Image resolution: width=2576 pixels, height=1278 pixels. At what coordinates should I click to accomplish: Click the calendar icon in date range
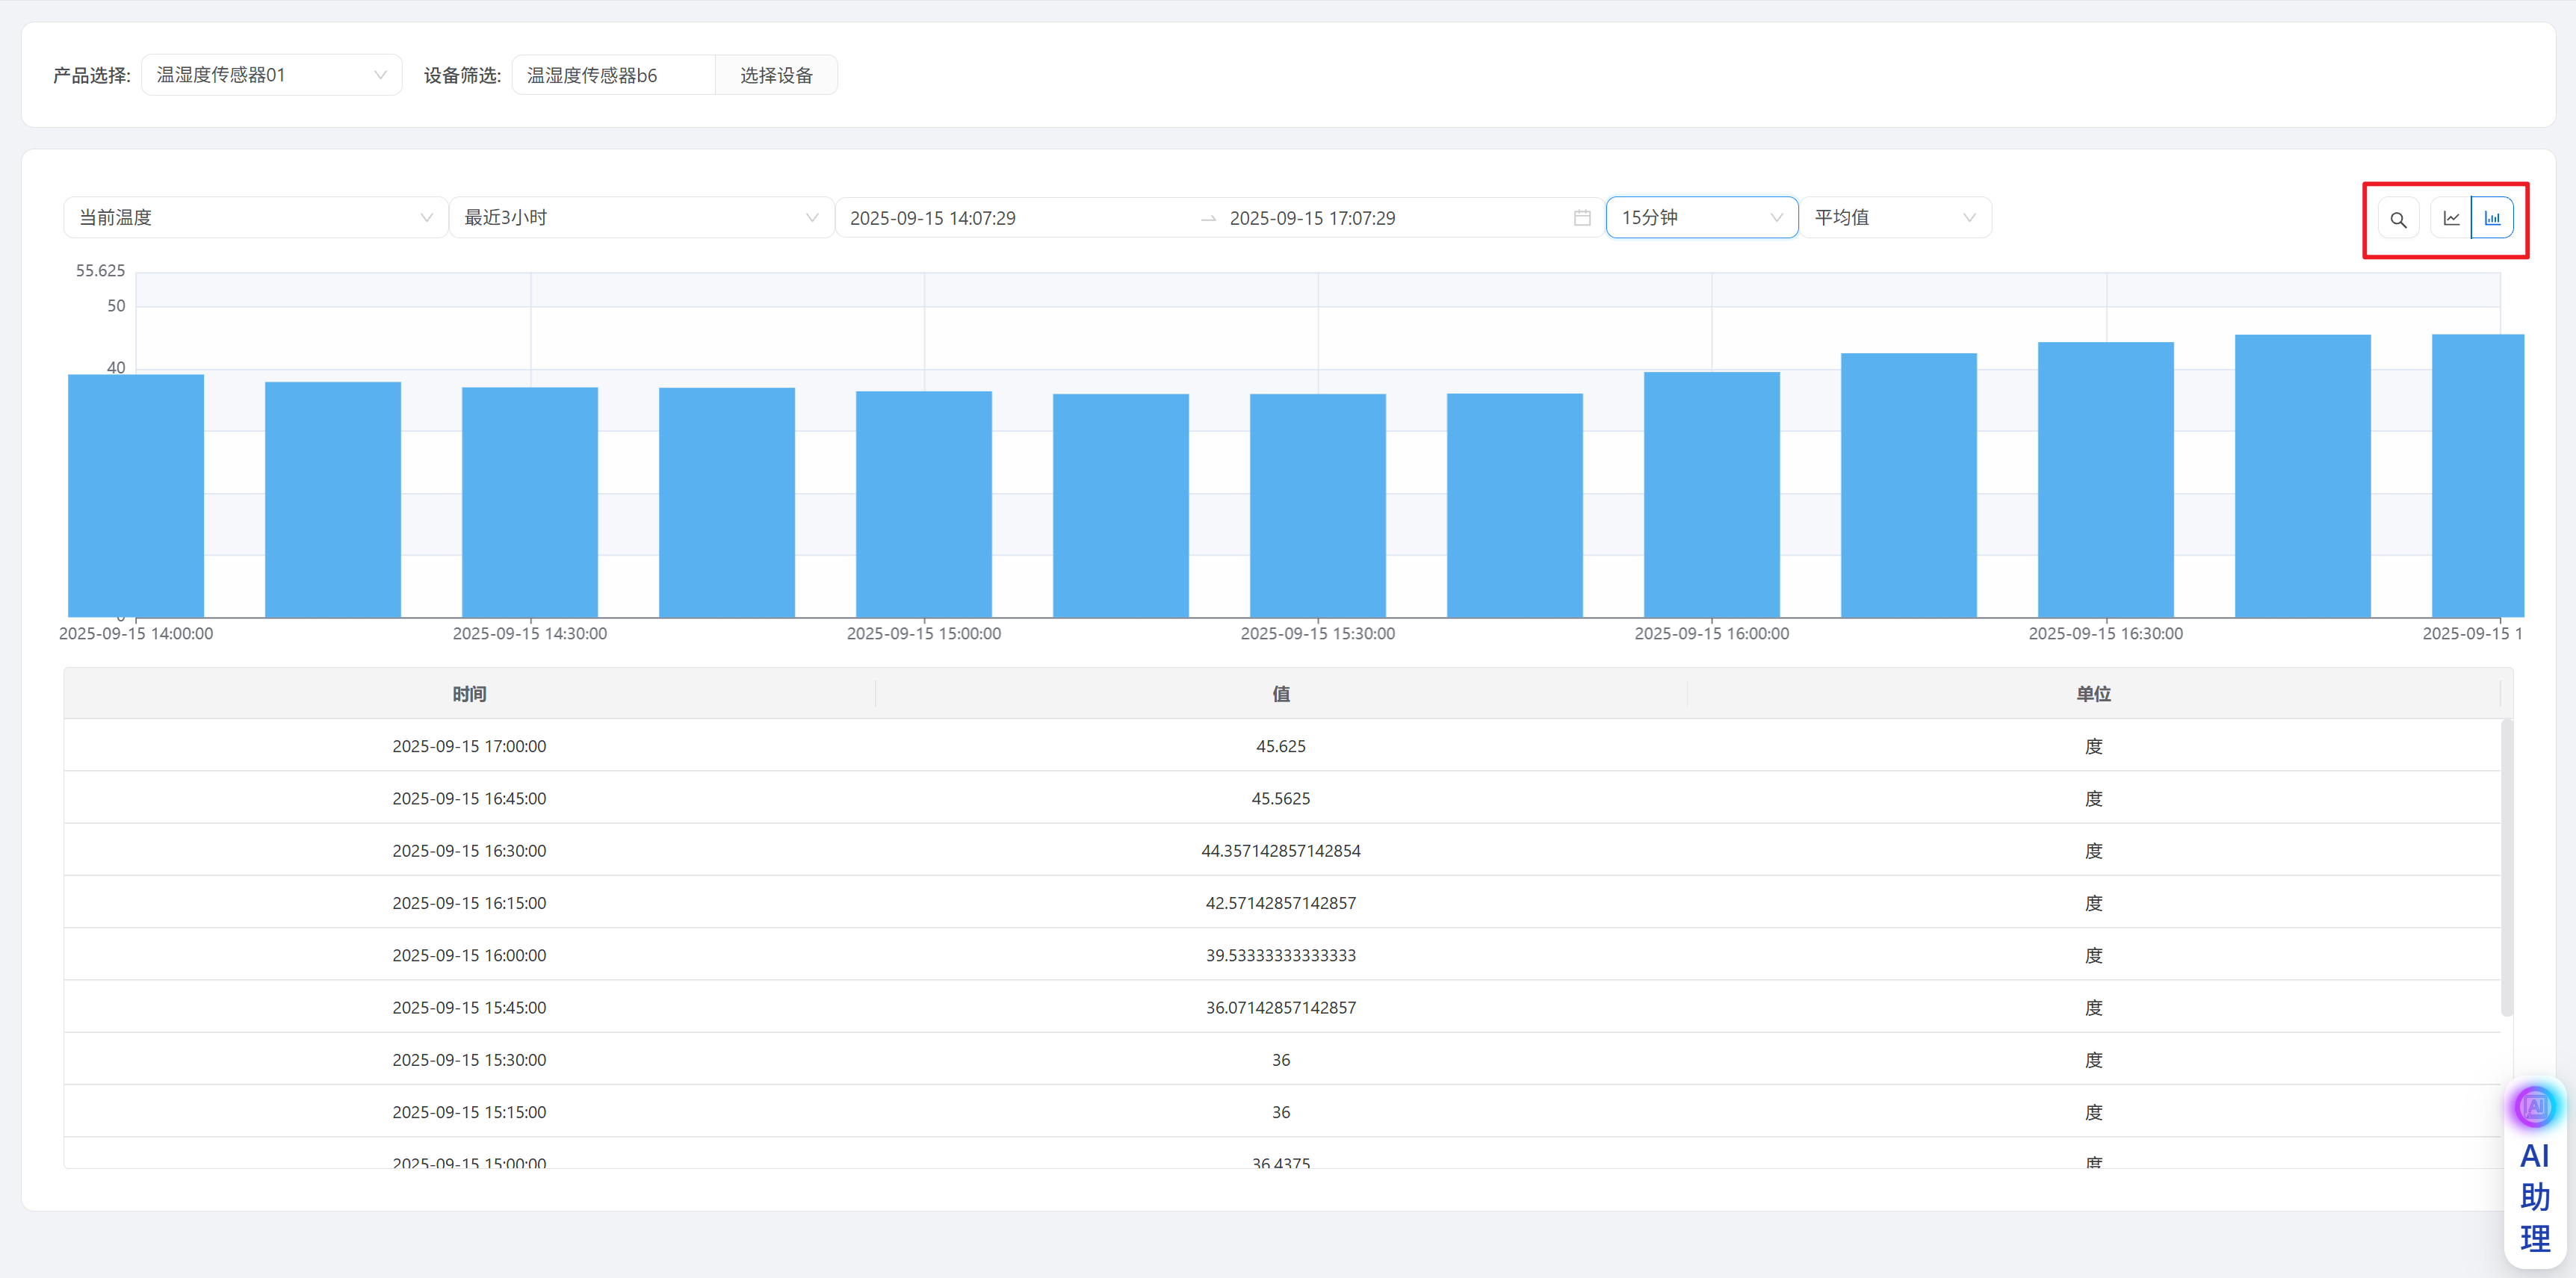click(x=1582, y=218)
